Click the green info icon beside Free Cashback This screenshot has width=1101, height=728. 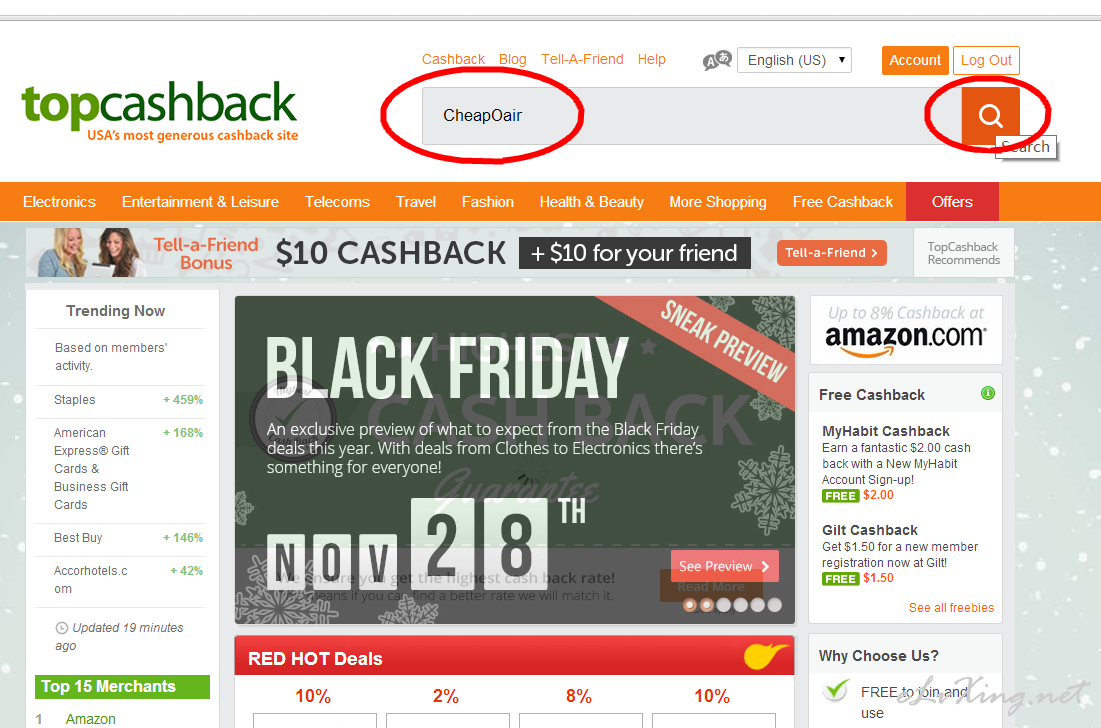(x=987, y=393)
